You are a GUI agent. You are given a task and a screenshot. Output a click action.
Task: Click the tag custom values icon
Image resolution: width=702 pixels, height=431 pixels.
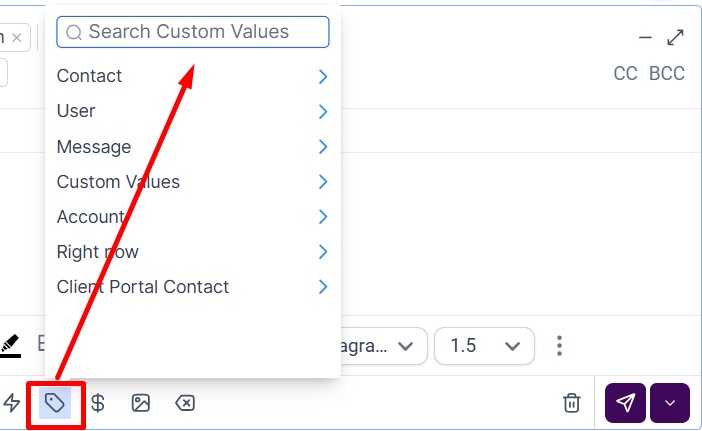point(55,403)
